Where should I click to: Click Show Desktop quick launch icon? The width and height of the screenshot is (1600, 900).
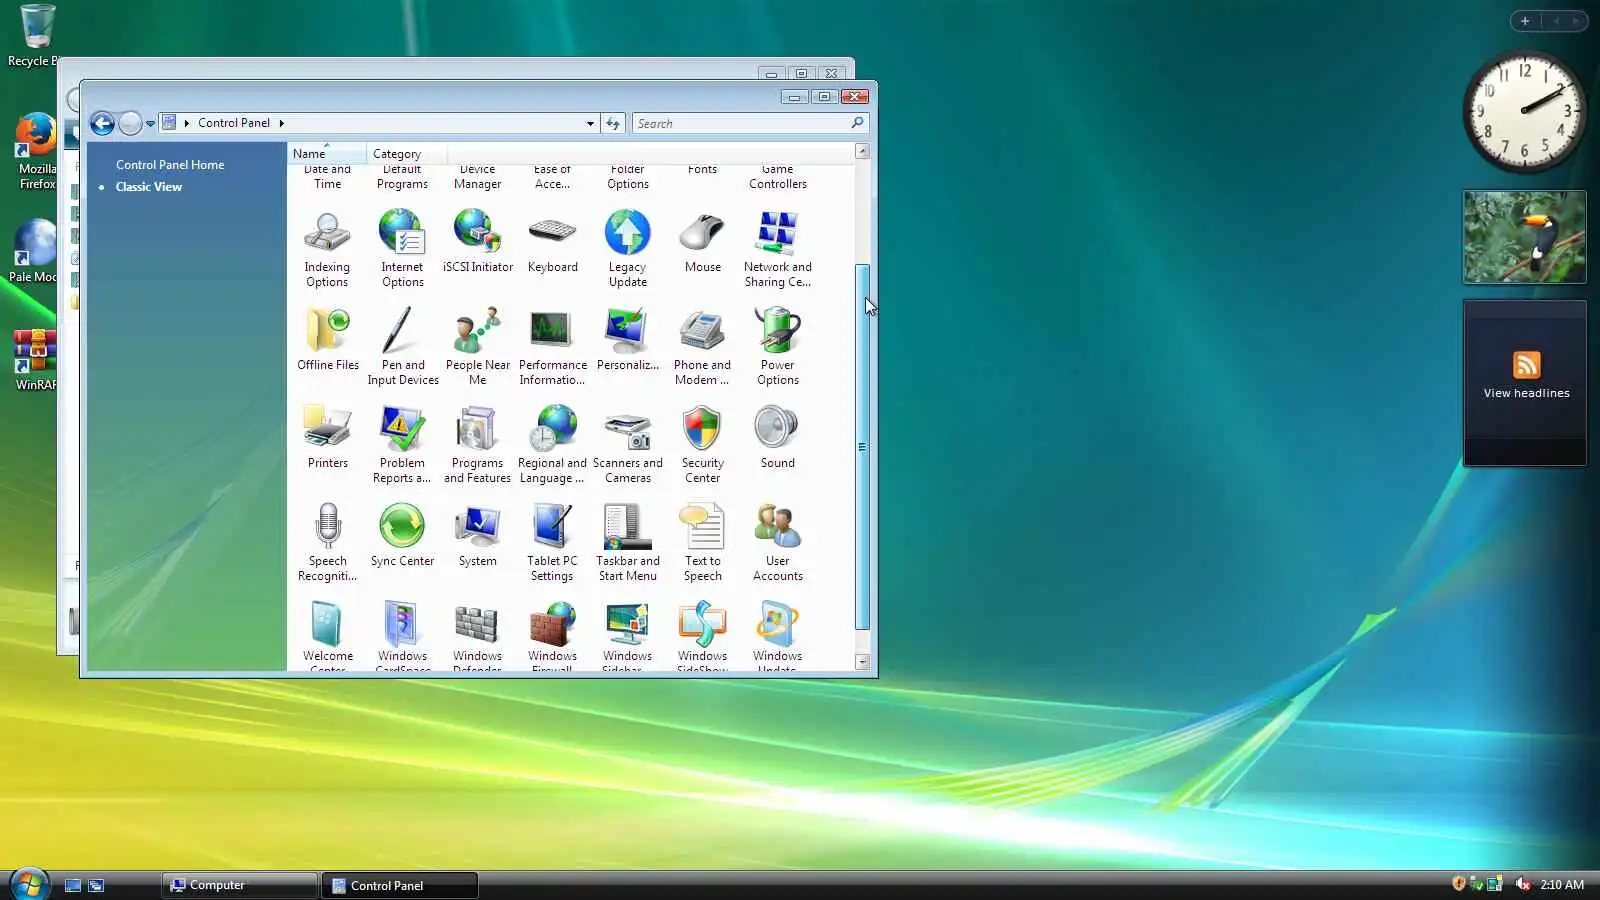[x=73, y=885]
